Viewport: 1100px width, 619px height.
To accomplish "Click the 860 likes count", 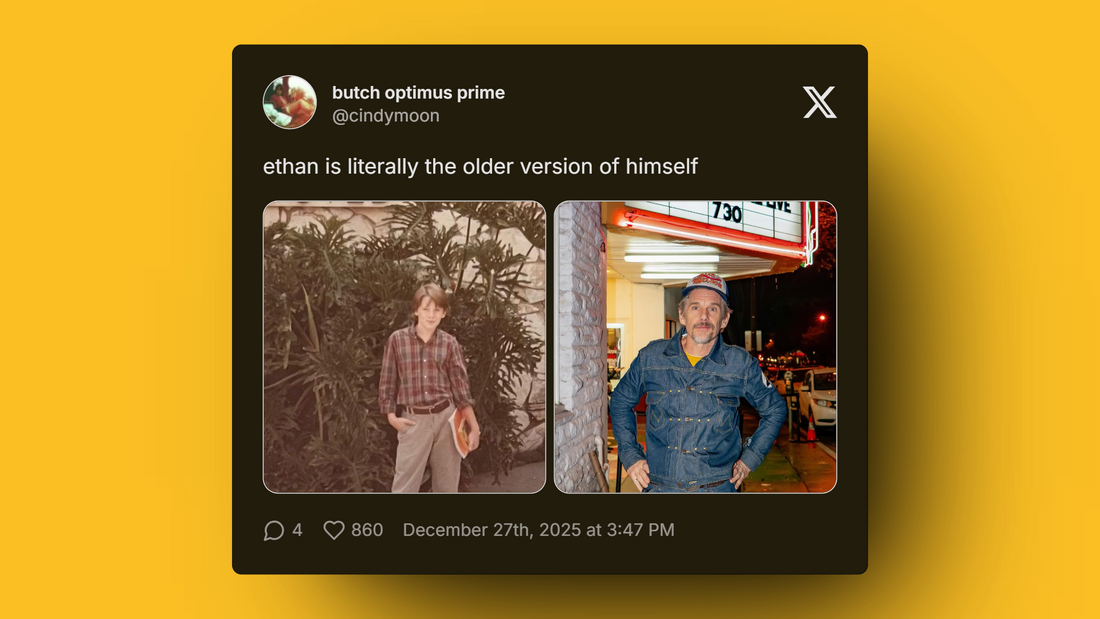I will pos(367,530).
